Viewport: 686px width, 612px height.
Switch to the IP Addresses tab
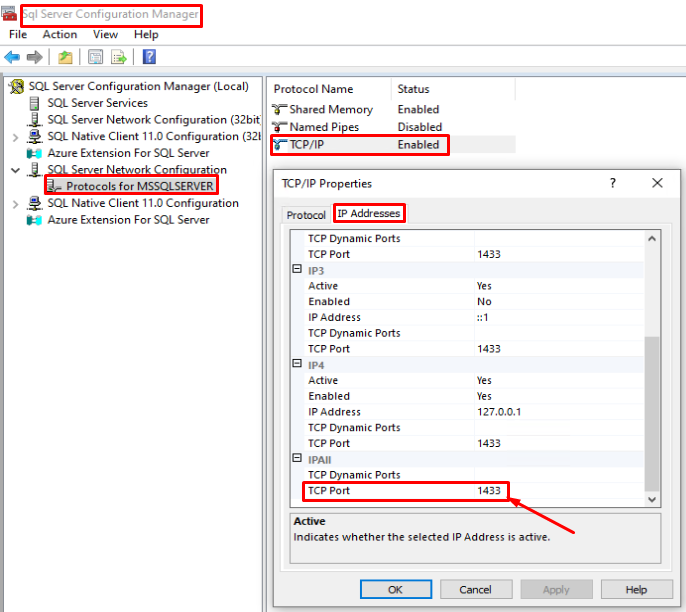coord(368,213)
